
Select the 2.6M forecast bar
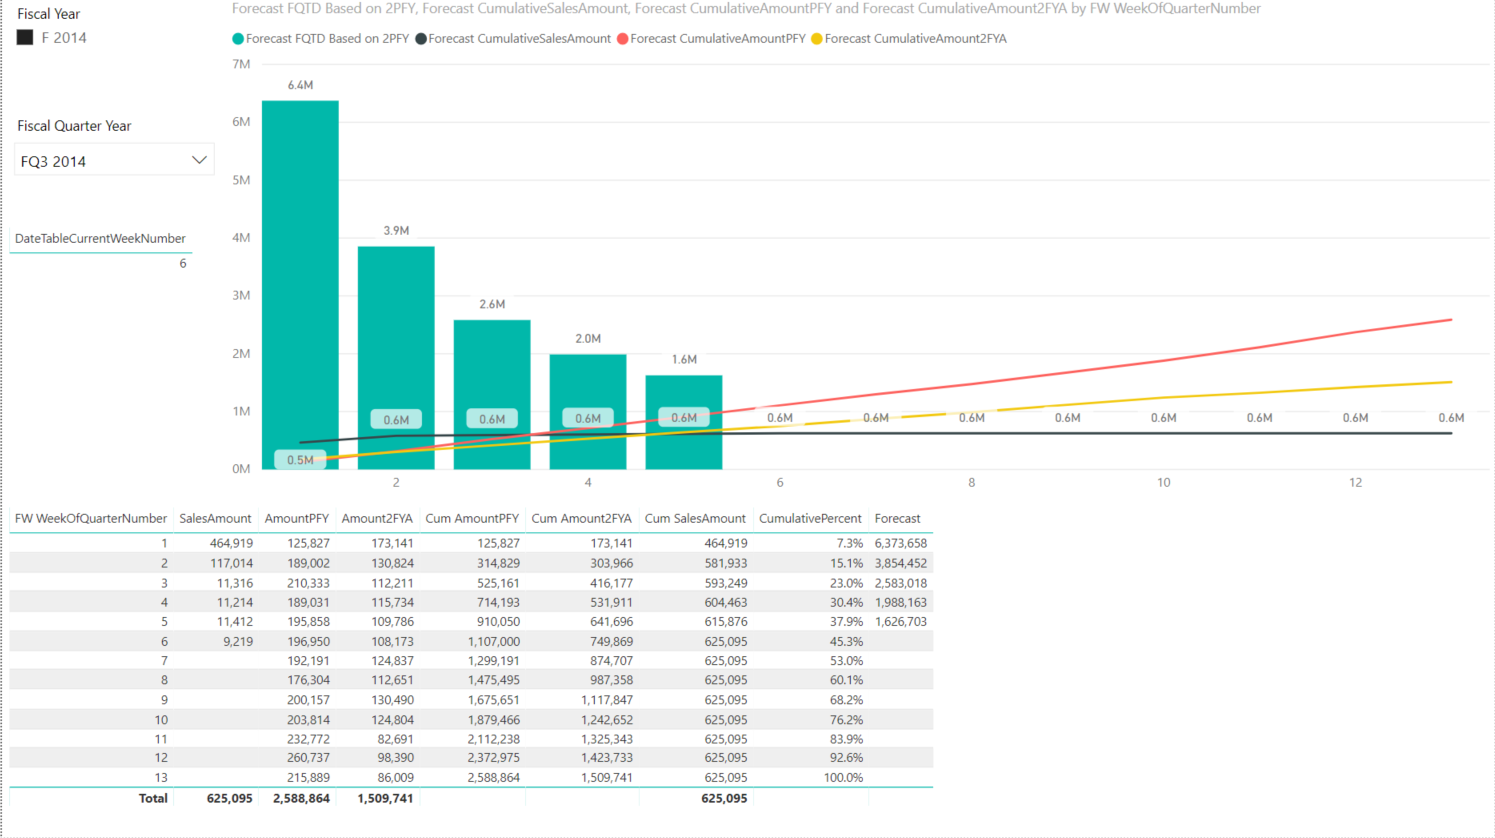(492, 394)
